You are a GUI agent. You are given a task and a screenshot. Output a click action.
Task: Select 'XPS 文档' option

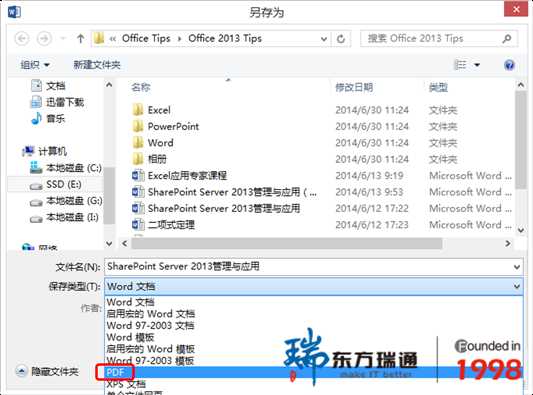pos(126,384)
